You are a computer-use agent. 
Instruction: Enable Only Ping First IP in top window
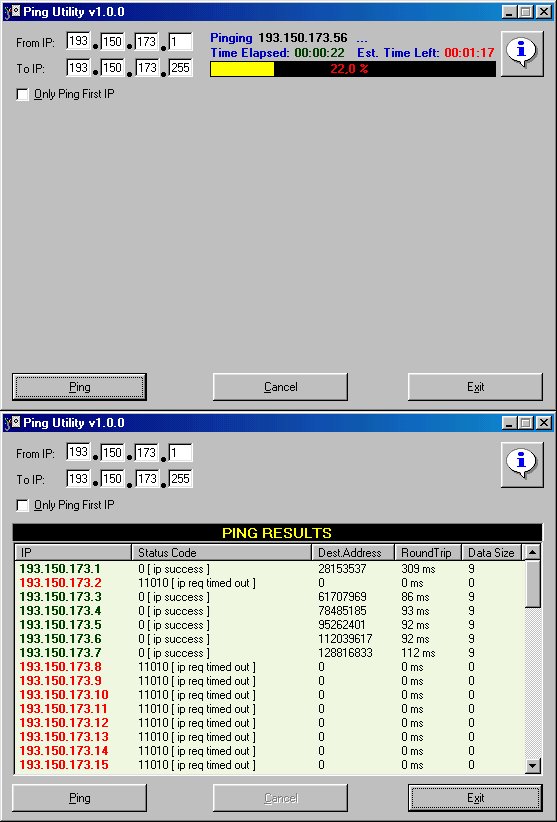point(23,94)
